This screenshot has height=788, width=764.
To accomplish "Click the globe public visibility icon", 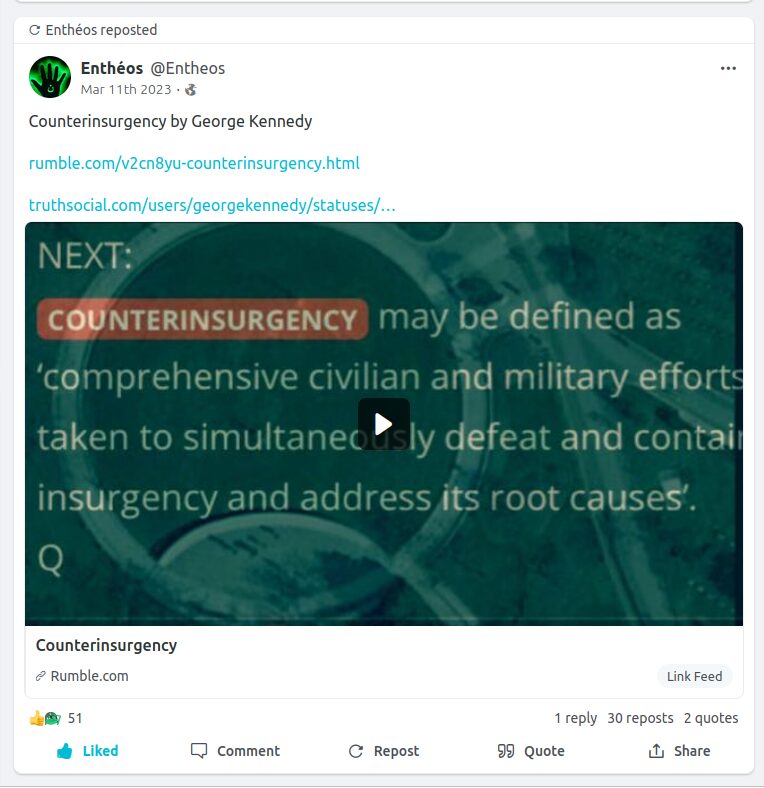I will 190,90.
